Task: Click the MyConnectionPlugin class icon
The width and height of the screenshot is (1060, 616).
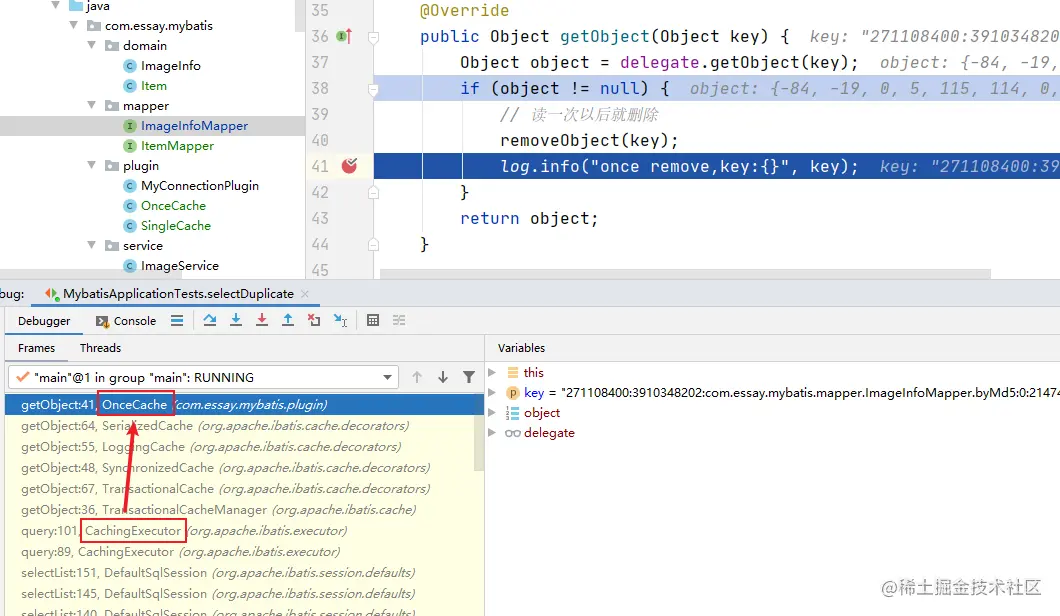Action: [130, 185]
